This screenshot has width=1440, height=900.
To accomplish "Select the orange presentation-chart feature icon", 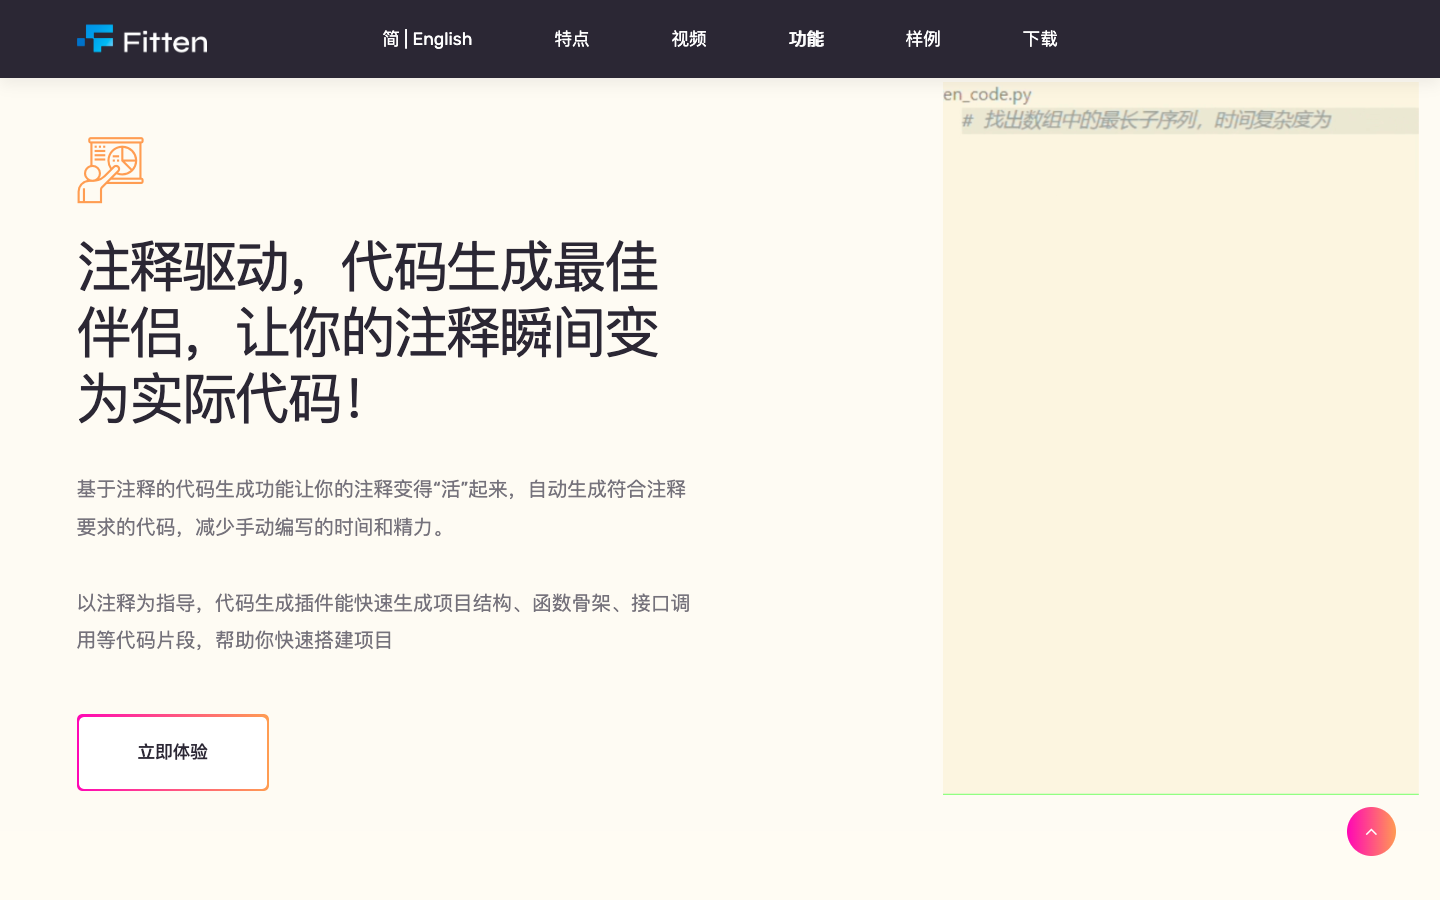I will 110,168.
